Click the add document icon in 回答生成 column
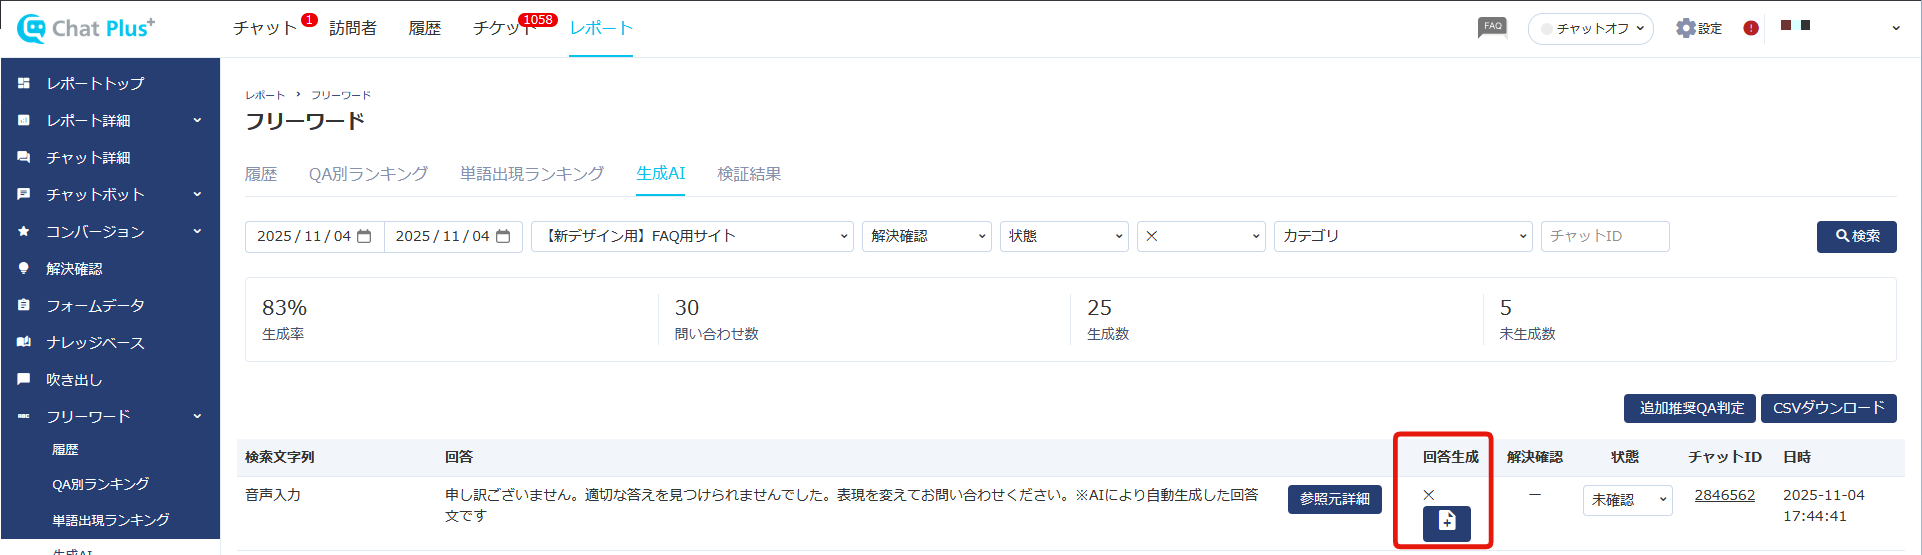Image resolution: width=1922 pixels, height=555 pixels. coord(1446,522)
